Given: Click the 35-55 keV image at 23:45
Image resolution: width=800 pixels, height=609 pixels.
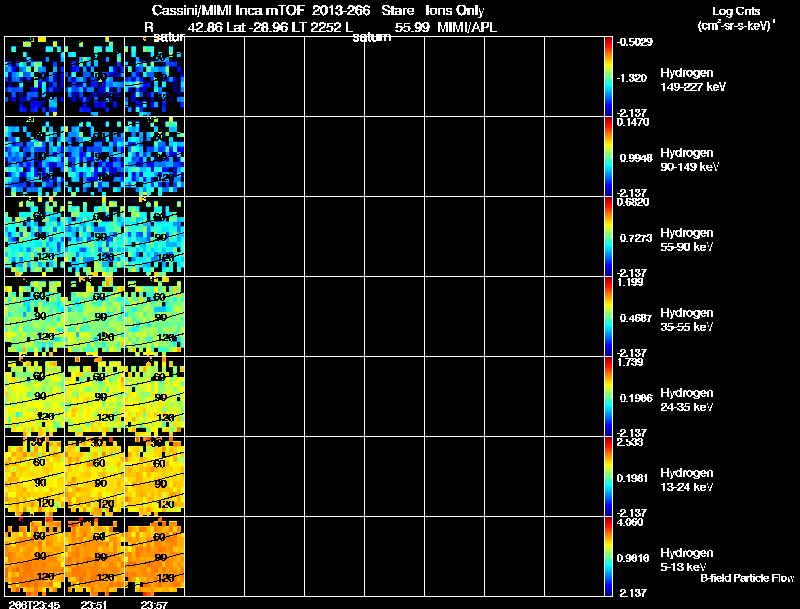Looking at the screenshot, I should 34,316.
